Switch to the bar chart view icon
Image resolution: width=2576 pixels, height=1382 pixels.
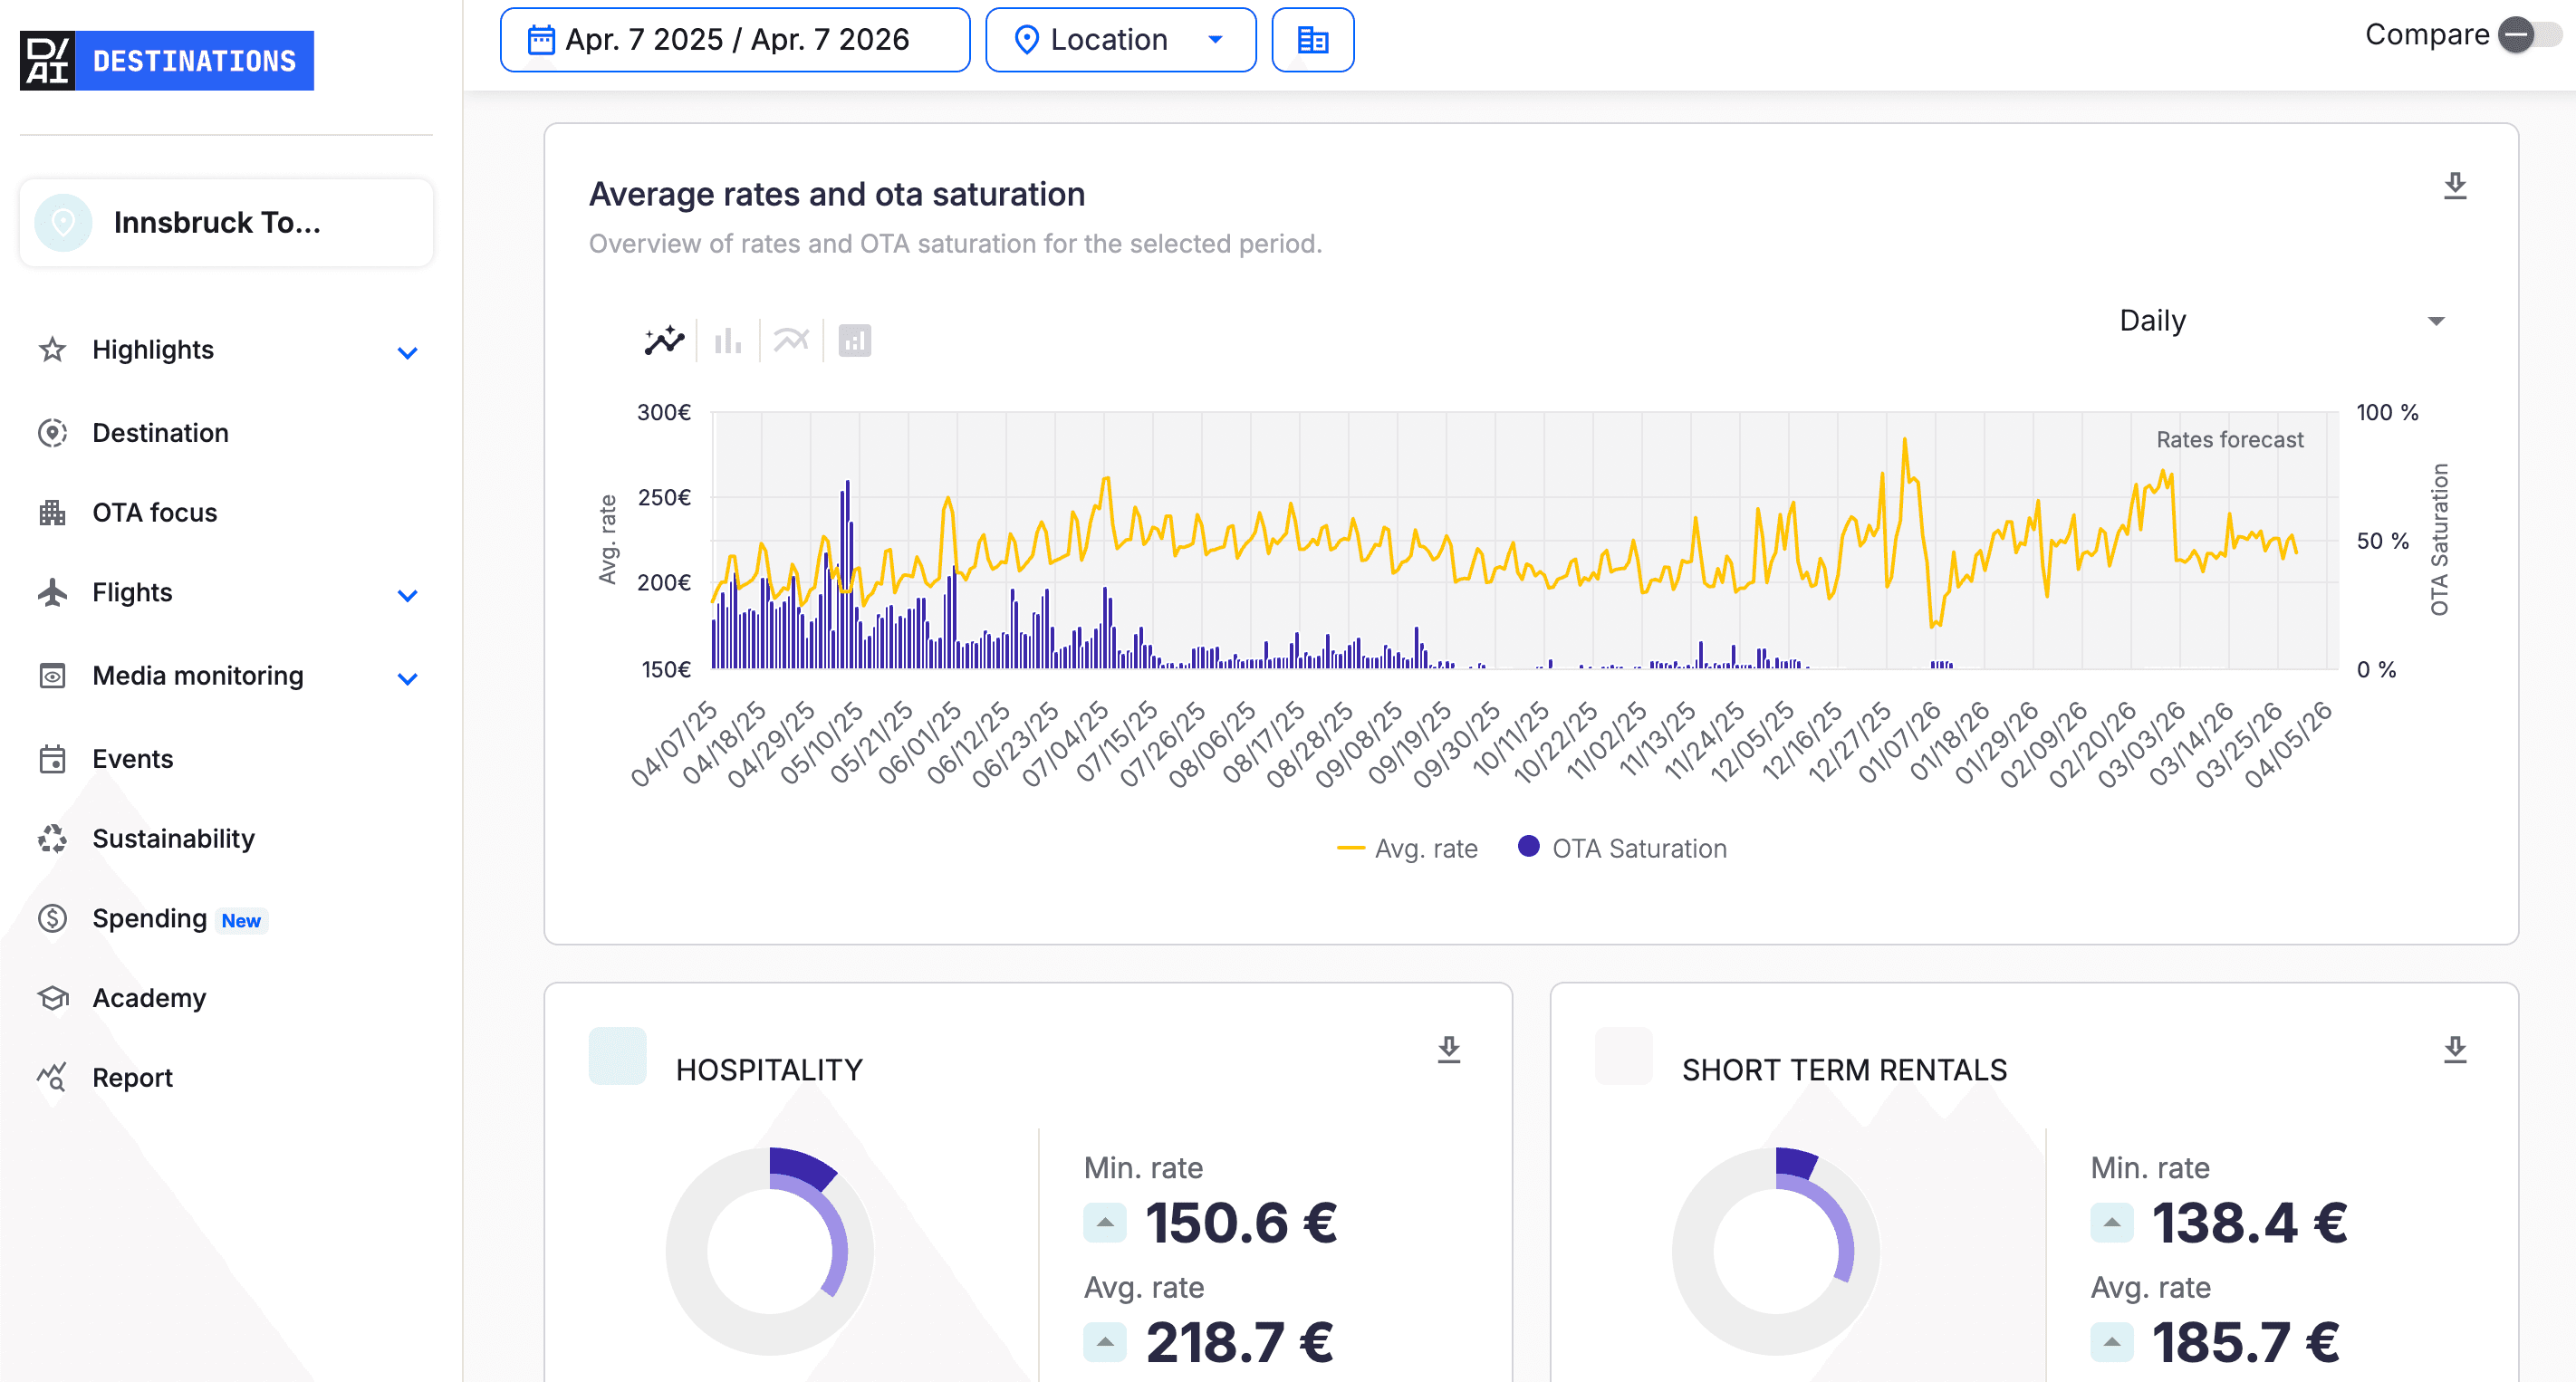point(728,341)
